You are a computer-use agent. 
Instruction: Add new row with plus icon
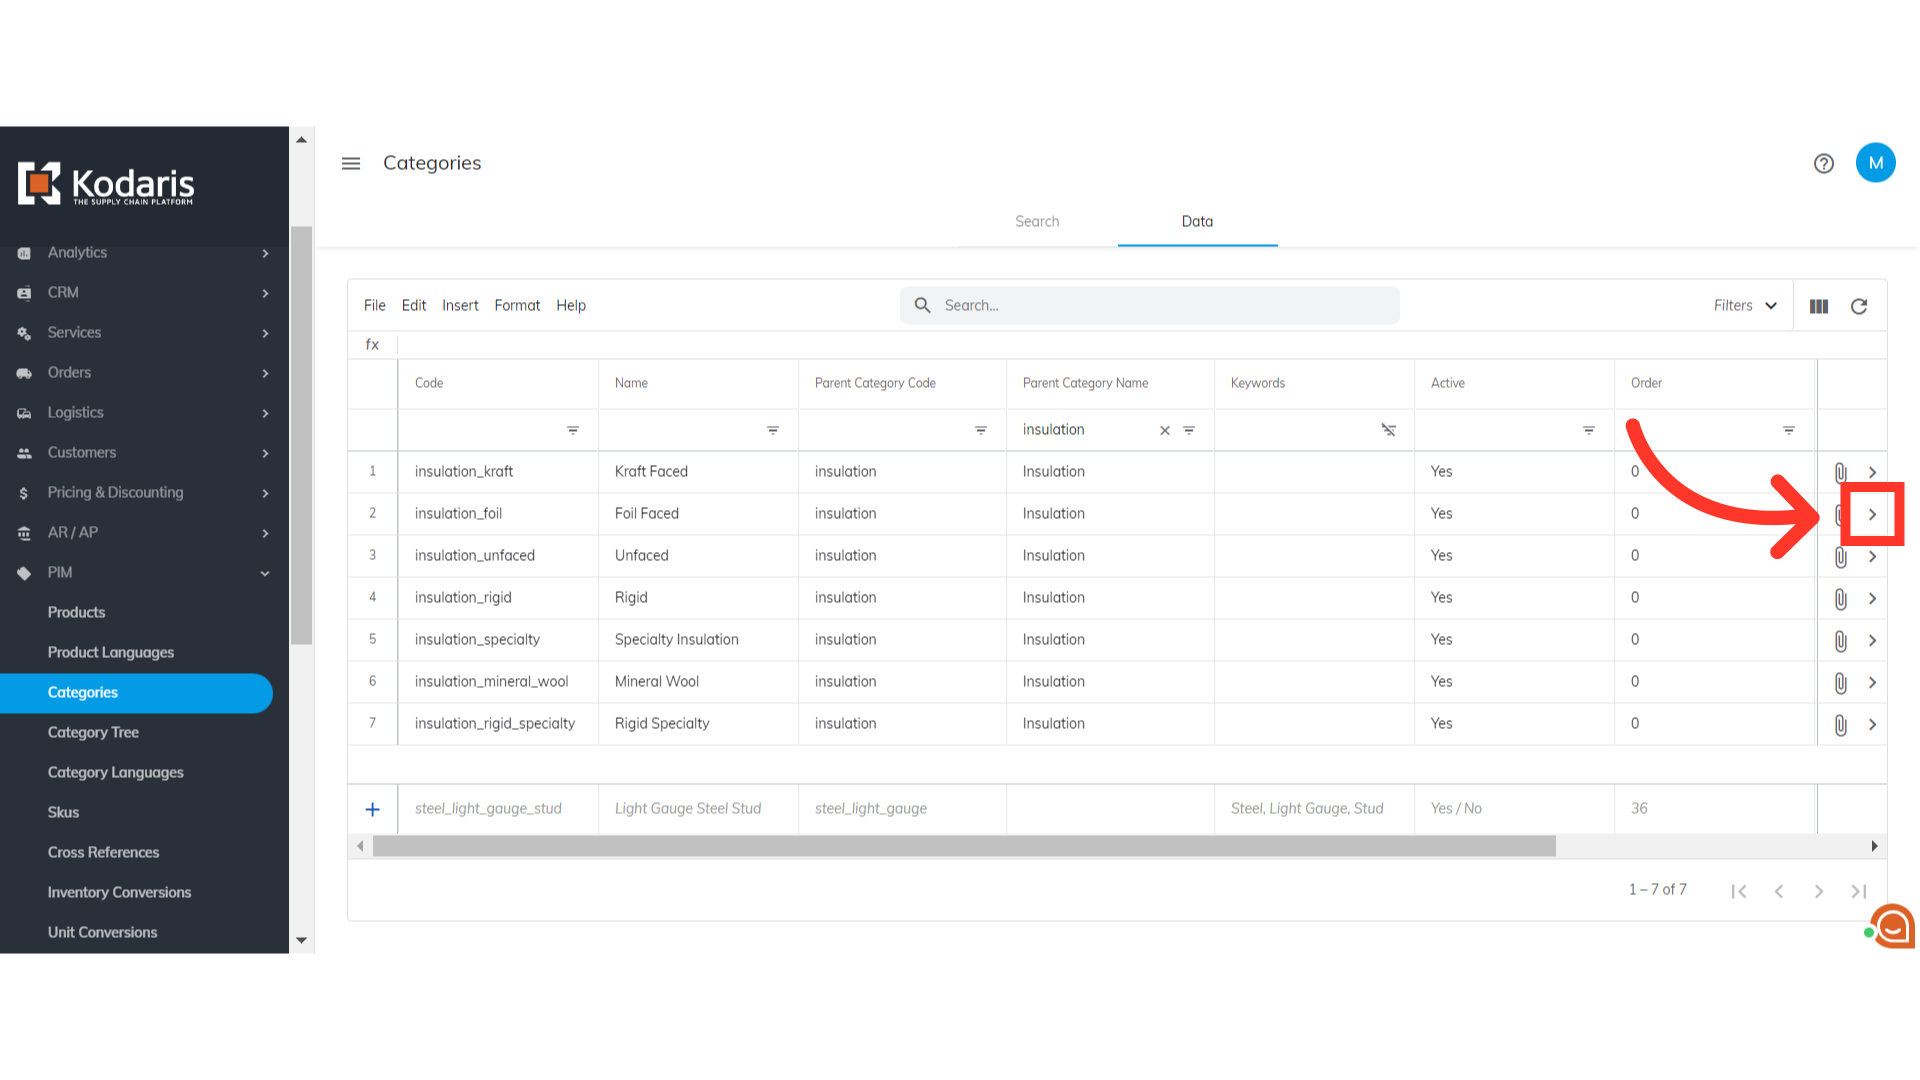point(372,809)
